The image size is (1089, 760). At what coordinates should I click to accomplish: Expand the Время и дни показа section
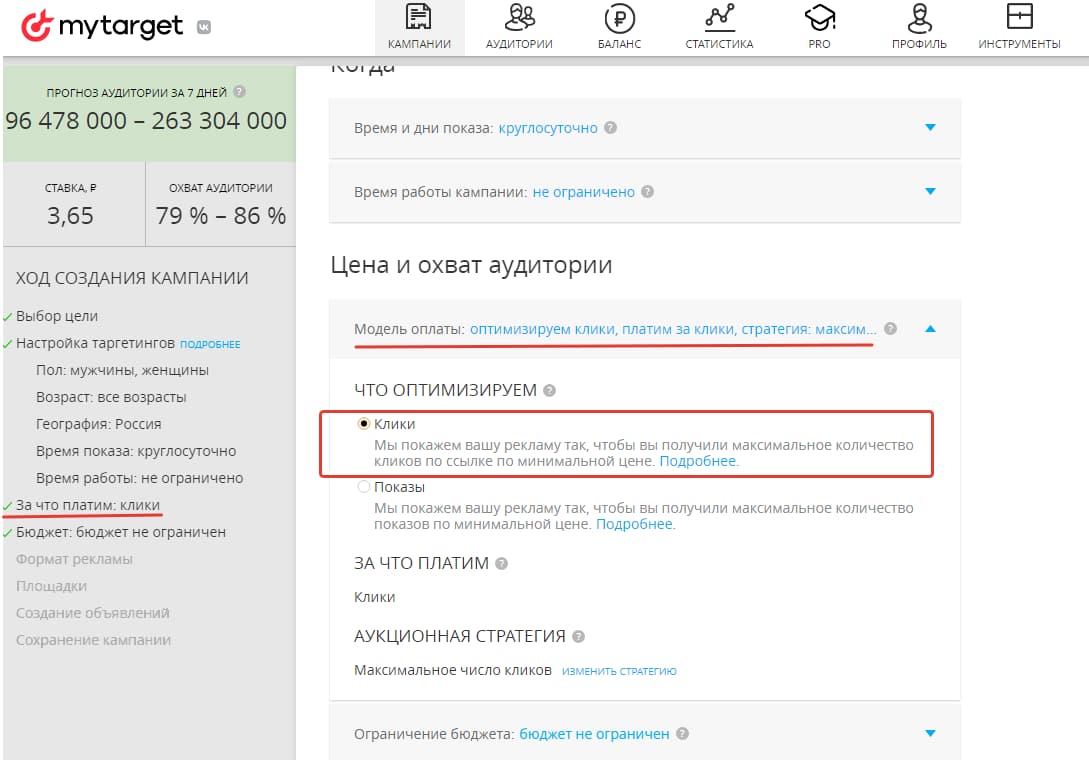click(x=930, y=128)
